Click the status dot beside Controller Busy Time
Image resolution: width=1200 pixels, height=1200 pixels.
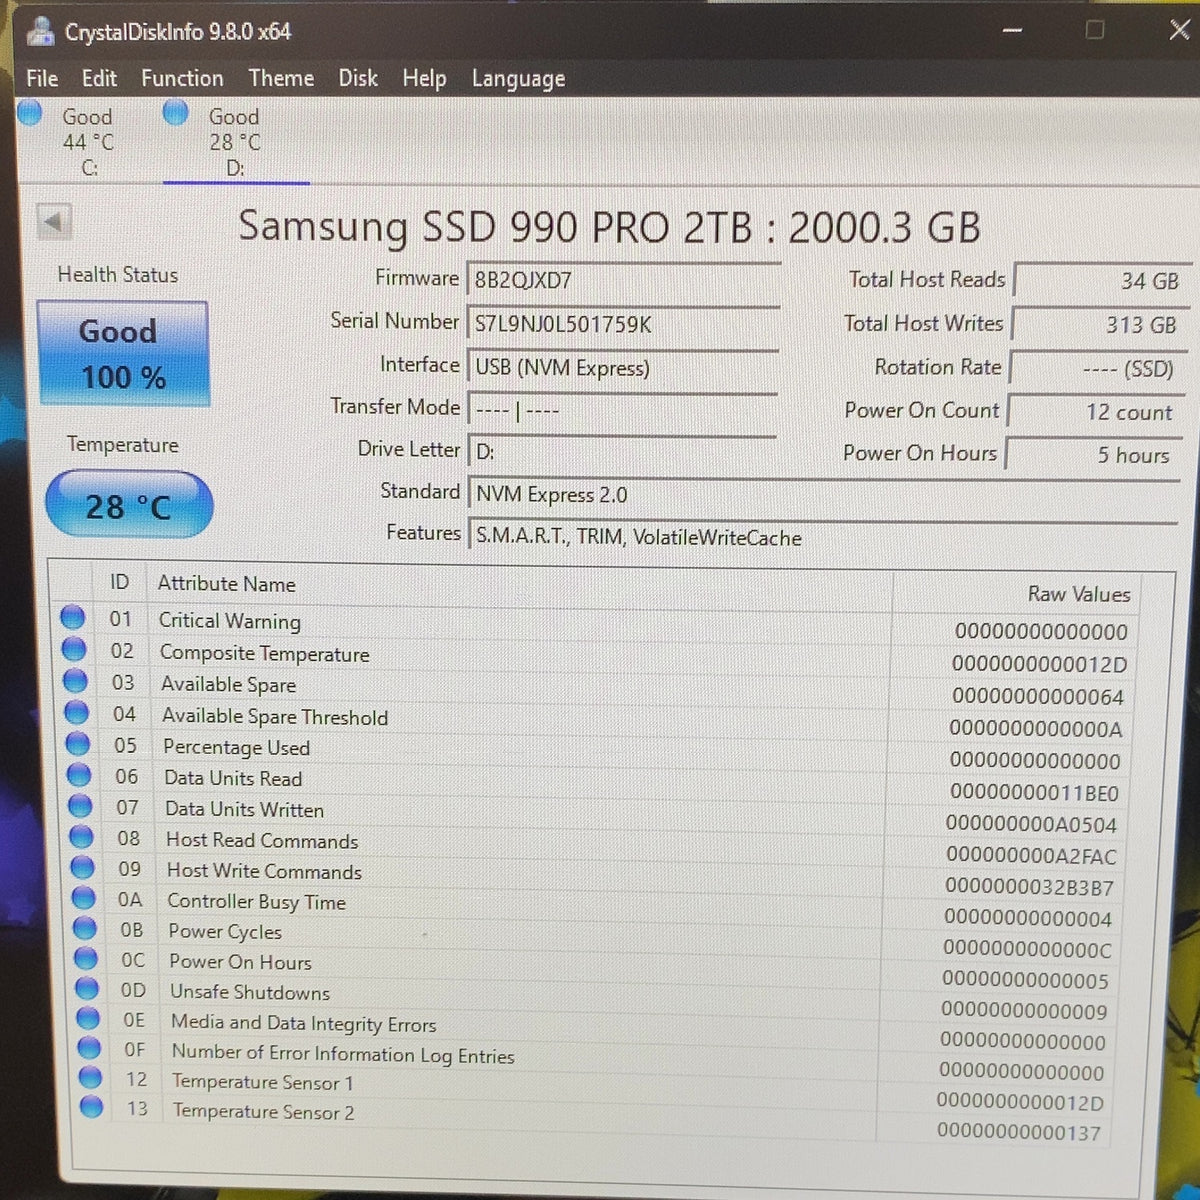click(x=85, y=898)
